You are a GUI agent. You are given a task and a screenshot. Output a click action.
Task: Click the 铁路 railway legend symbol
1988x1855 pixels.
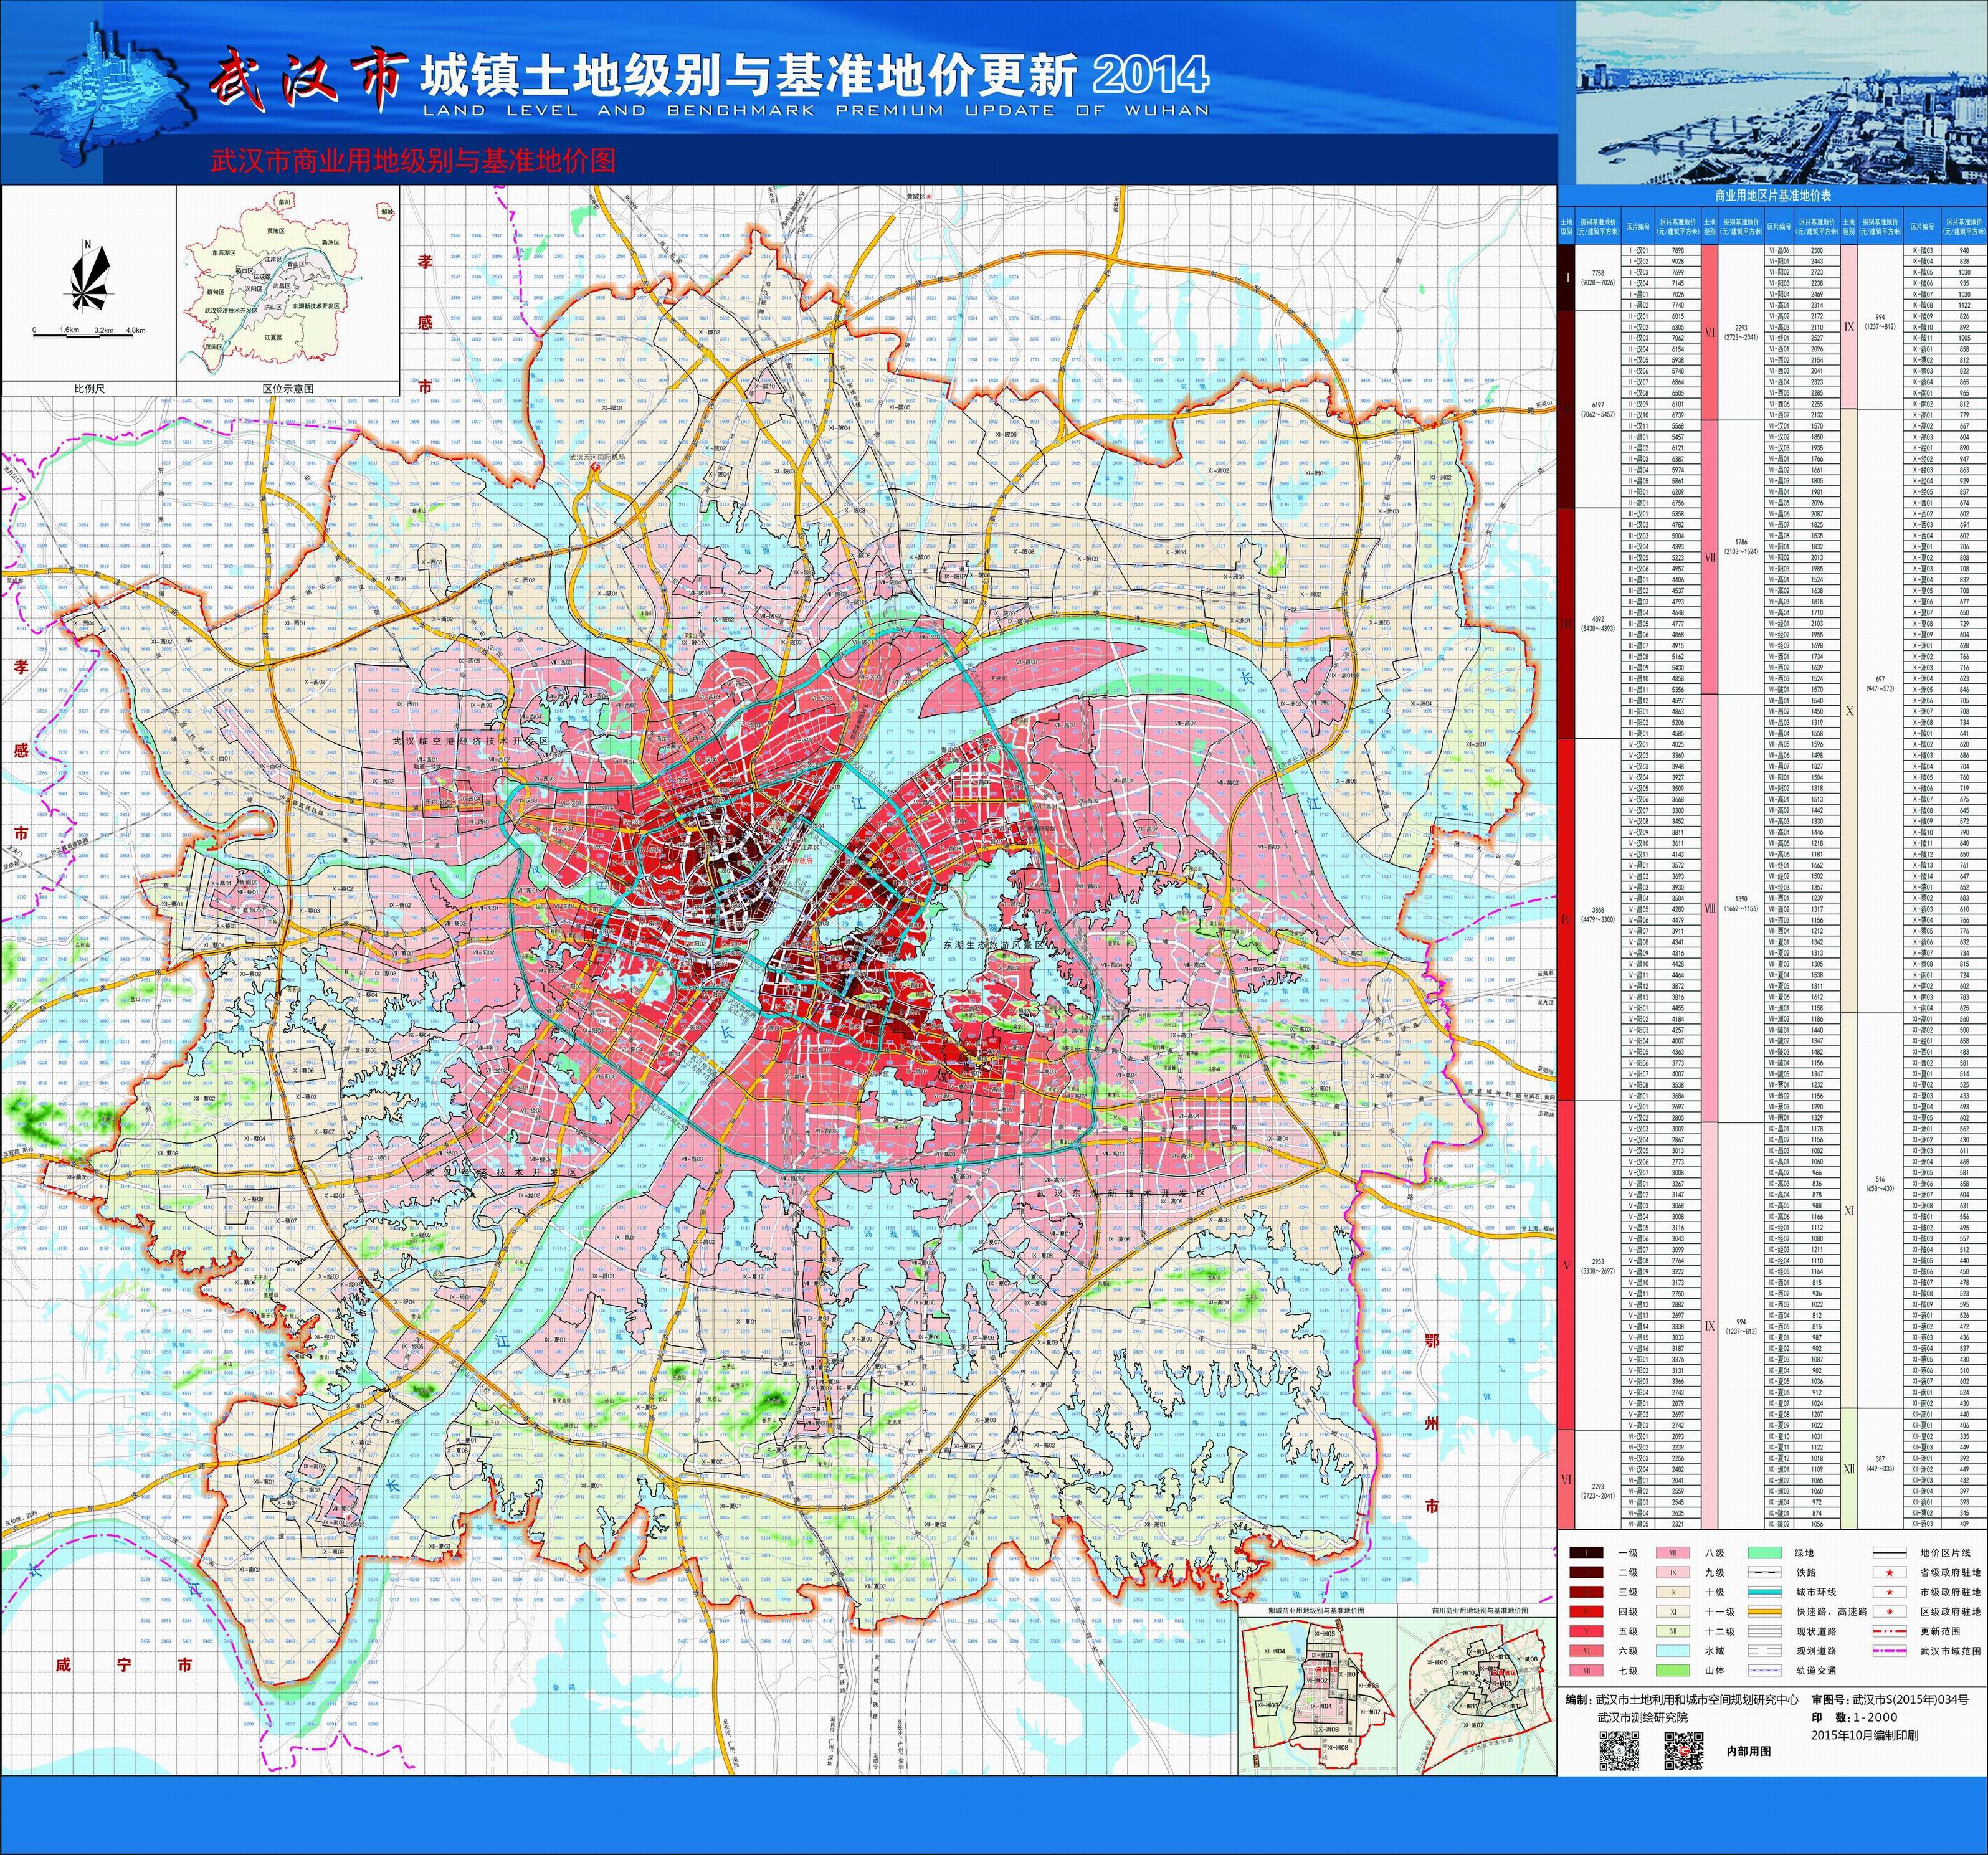(1765, 1572)
